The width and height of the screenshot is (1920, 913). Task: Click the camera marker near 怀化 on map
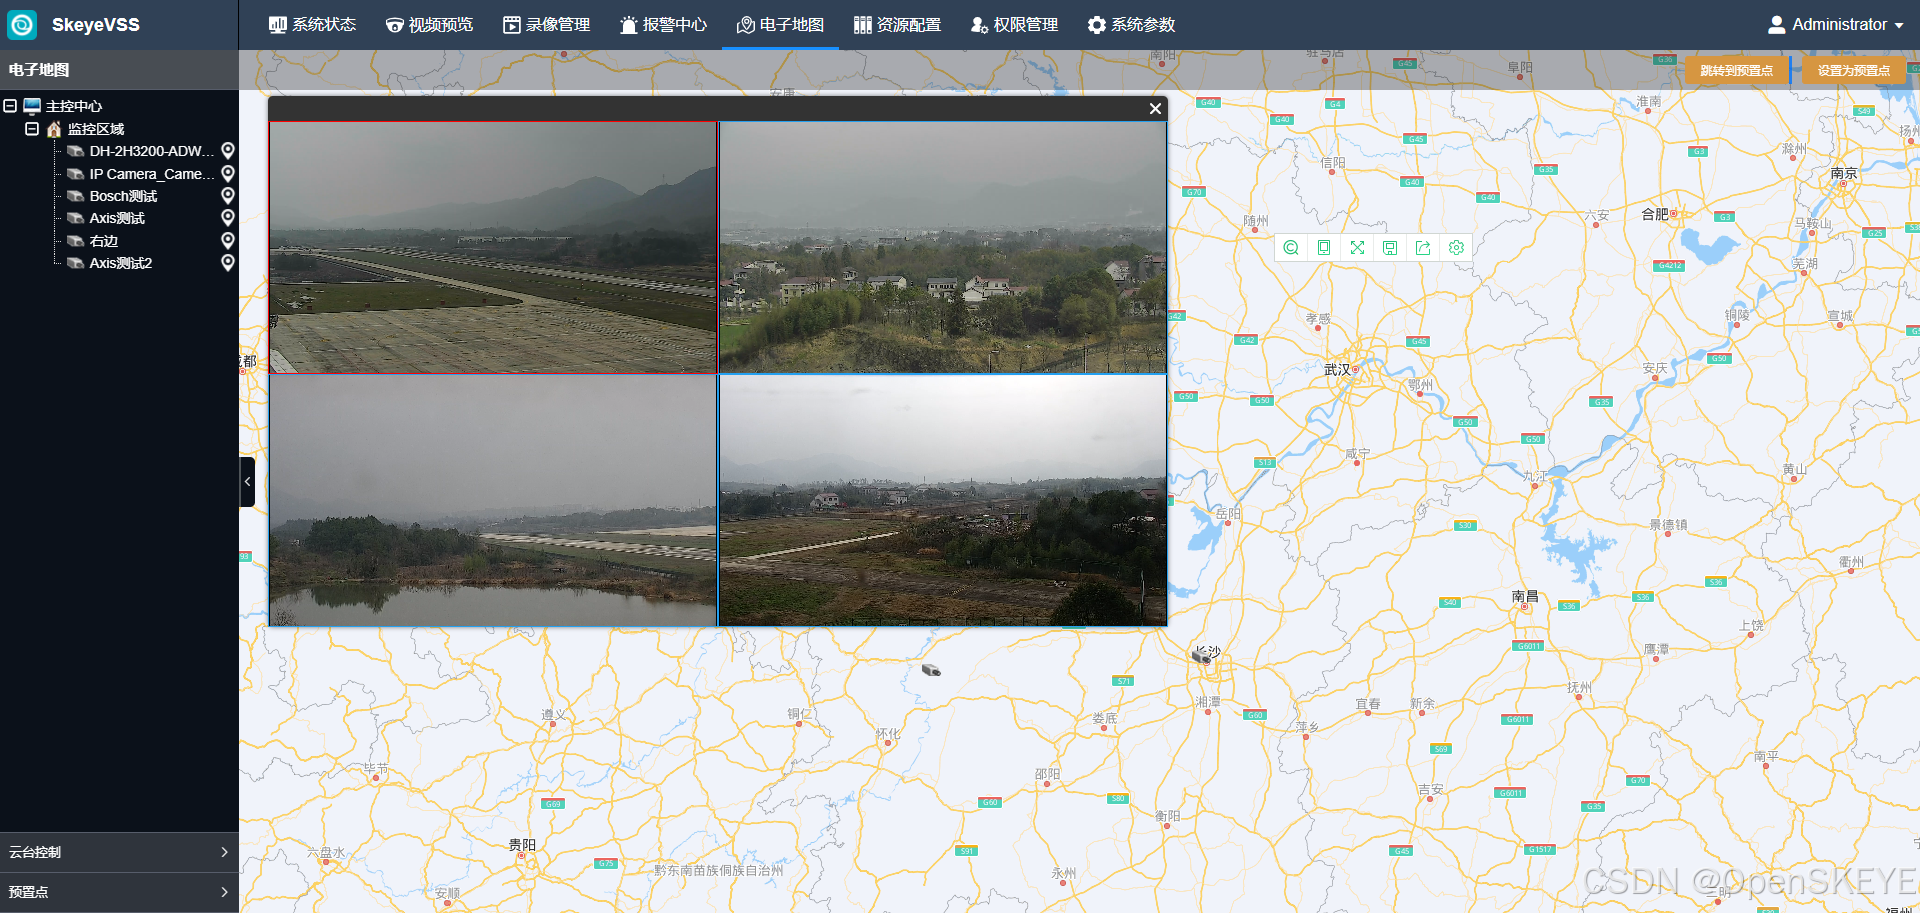(931, 670)
